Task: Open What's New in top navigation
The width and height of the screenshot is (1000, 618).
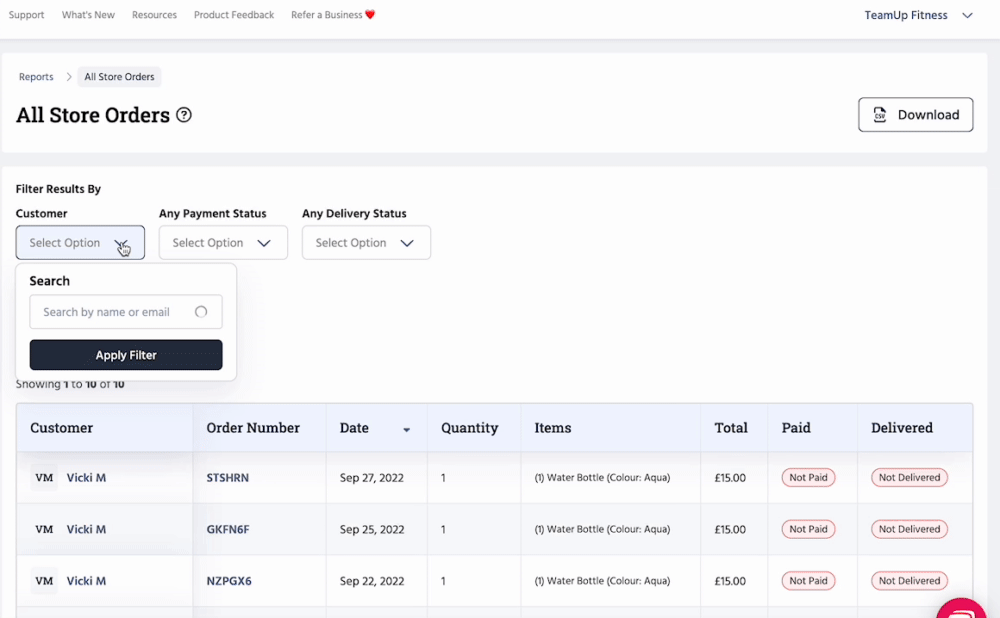Action: 88,15
